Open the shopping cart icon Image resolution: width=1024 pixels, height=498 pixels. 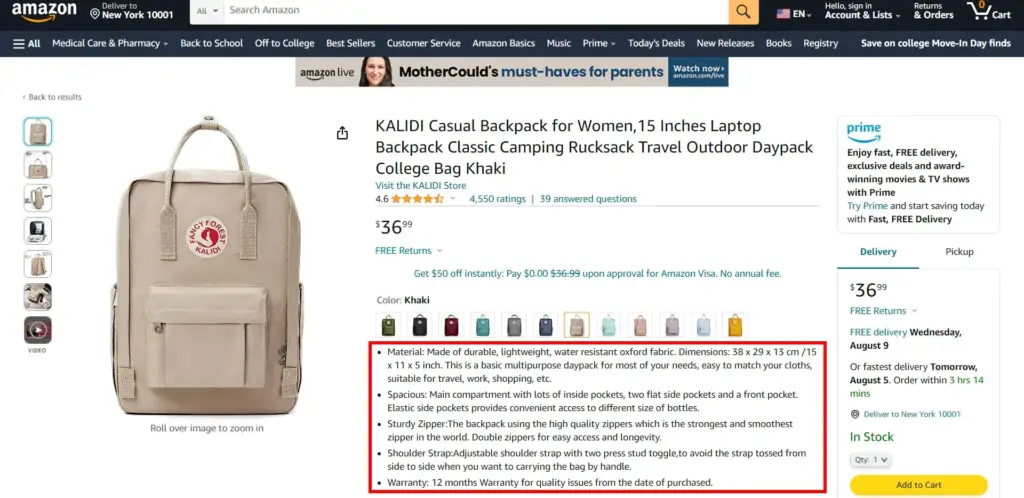[x=988, y=11]
